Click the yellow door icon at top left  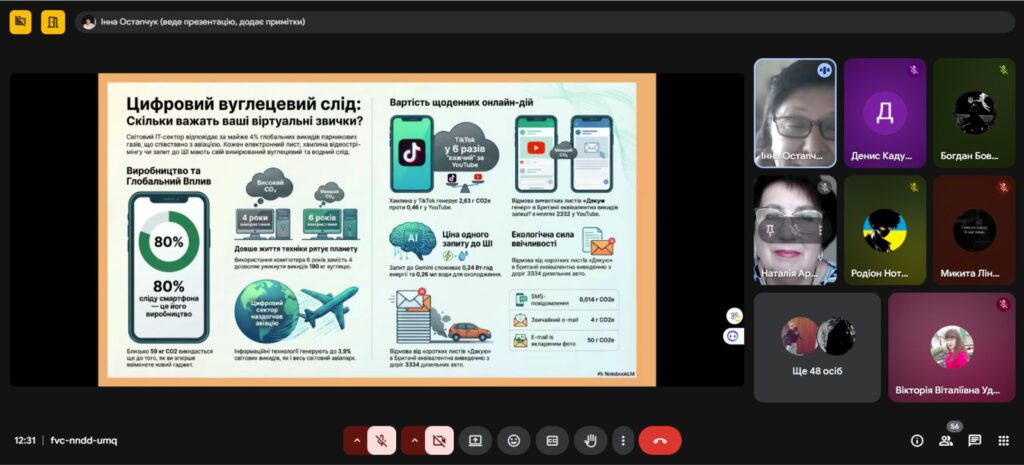click(x=53, y=21)
